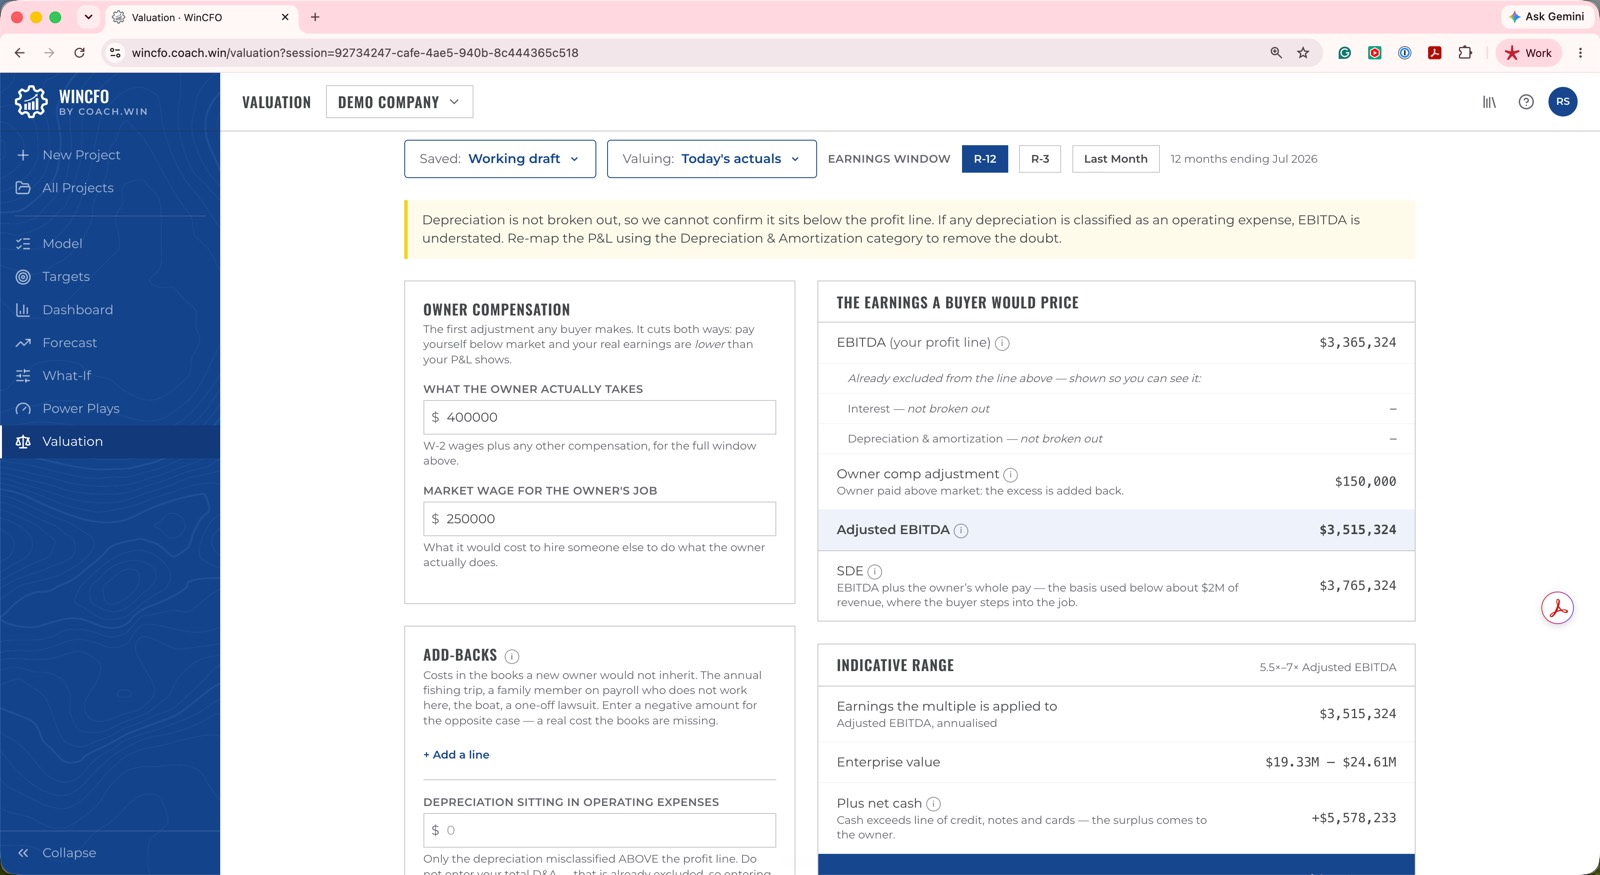Click '+ Add a line' link

[x=456, y=755]
